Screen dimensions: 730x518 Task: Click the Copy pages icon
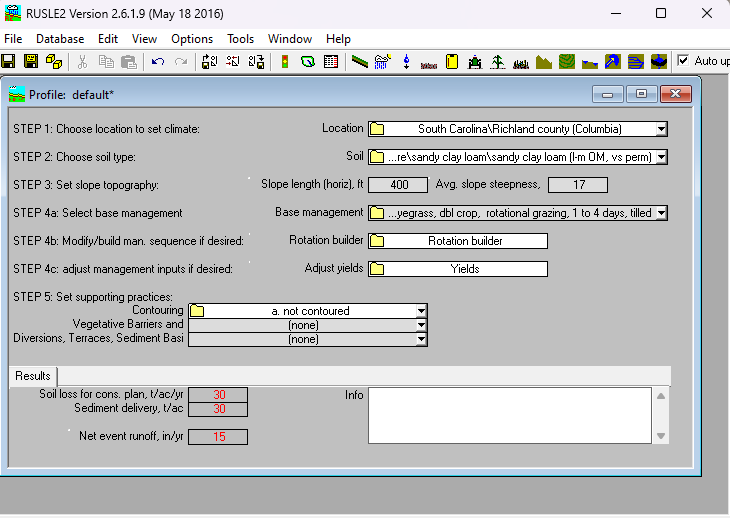[106, 61]
